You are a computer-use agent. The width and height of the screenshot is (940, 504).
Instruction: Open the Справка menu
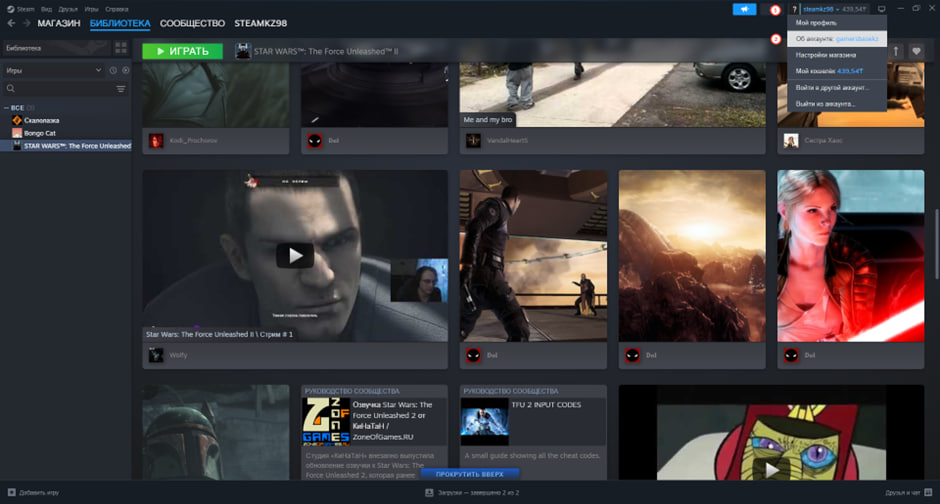click(116, 9)
